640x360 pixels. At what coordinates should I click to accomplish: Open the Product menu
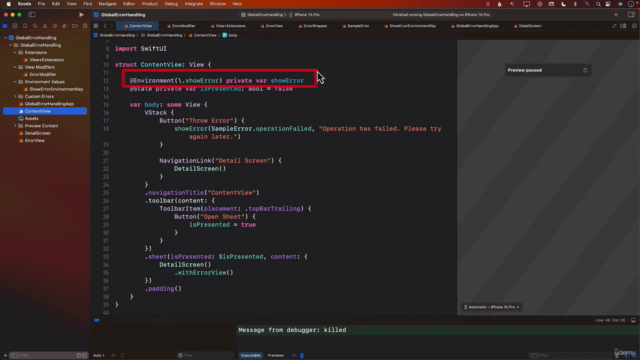(149, 4)
